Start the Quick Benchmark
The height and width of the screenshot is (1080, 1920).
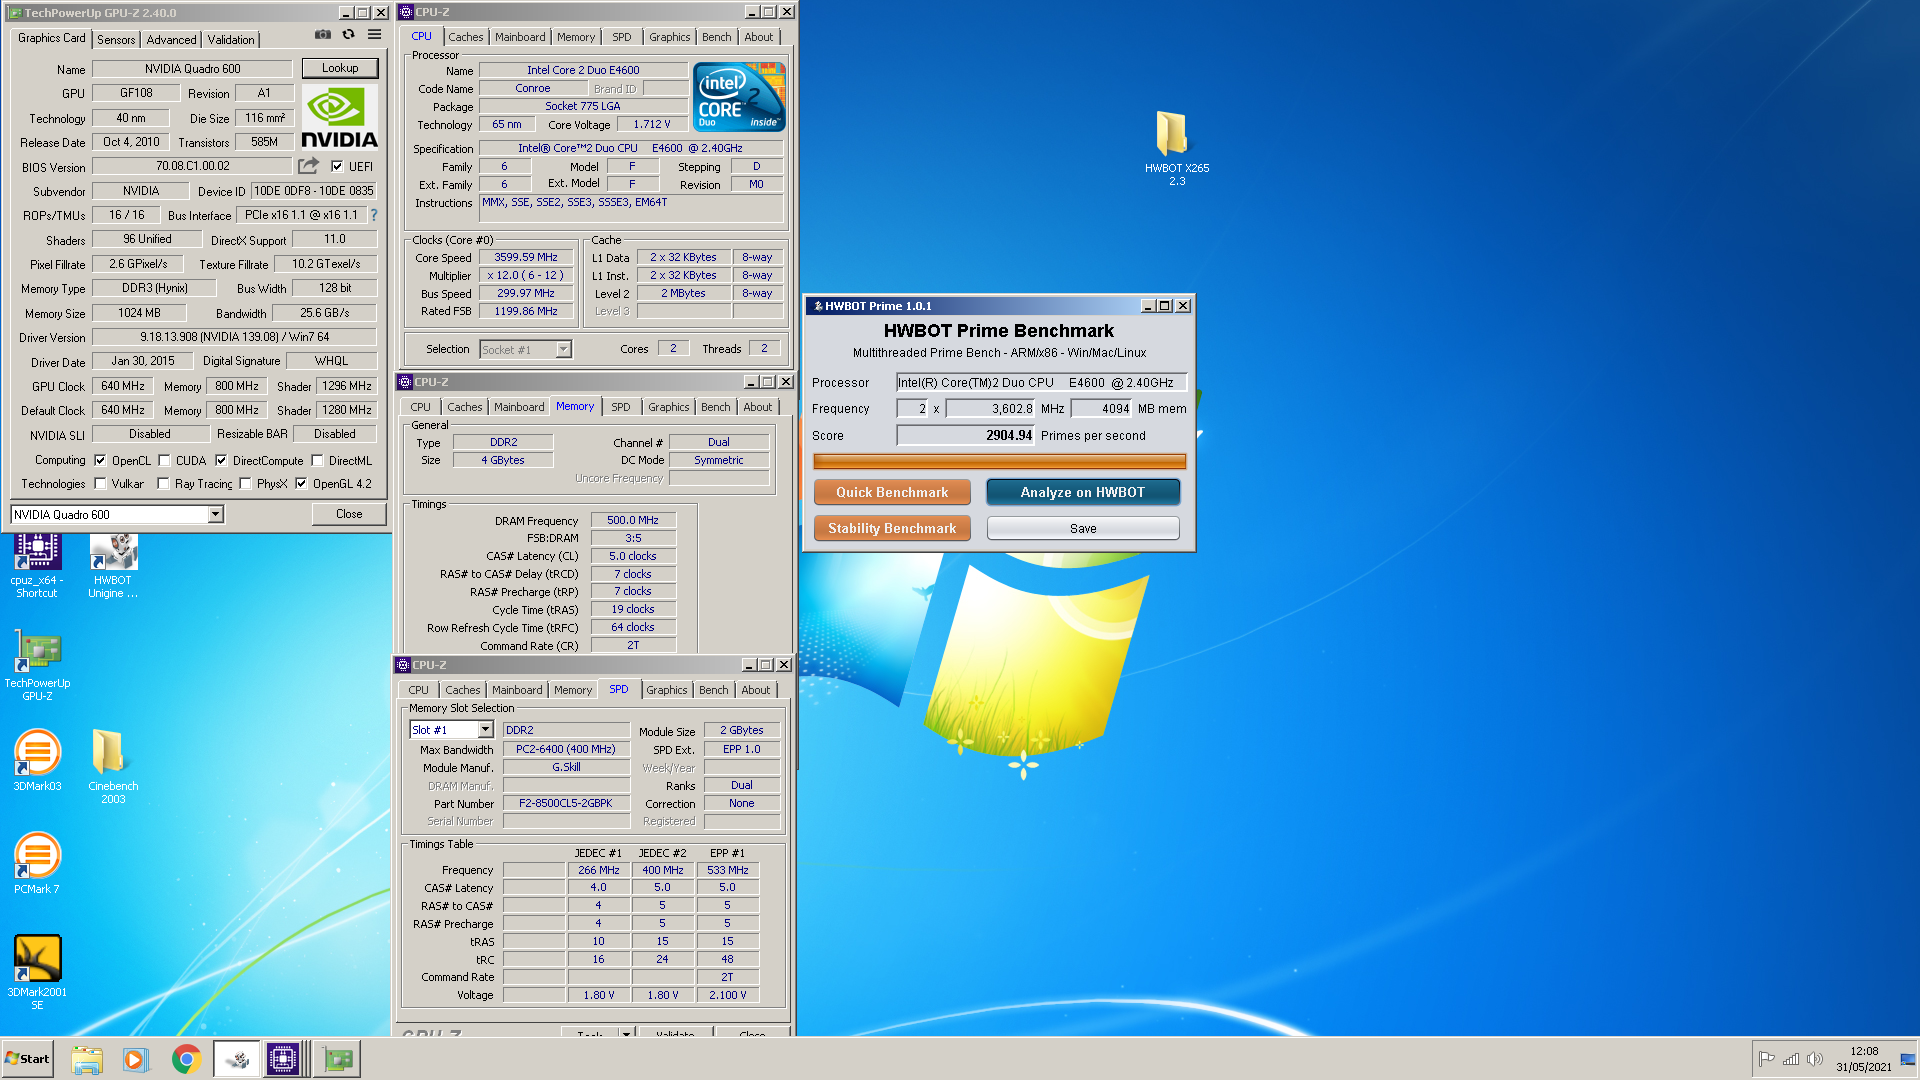click(892, 492)
